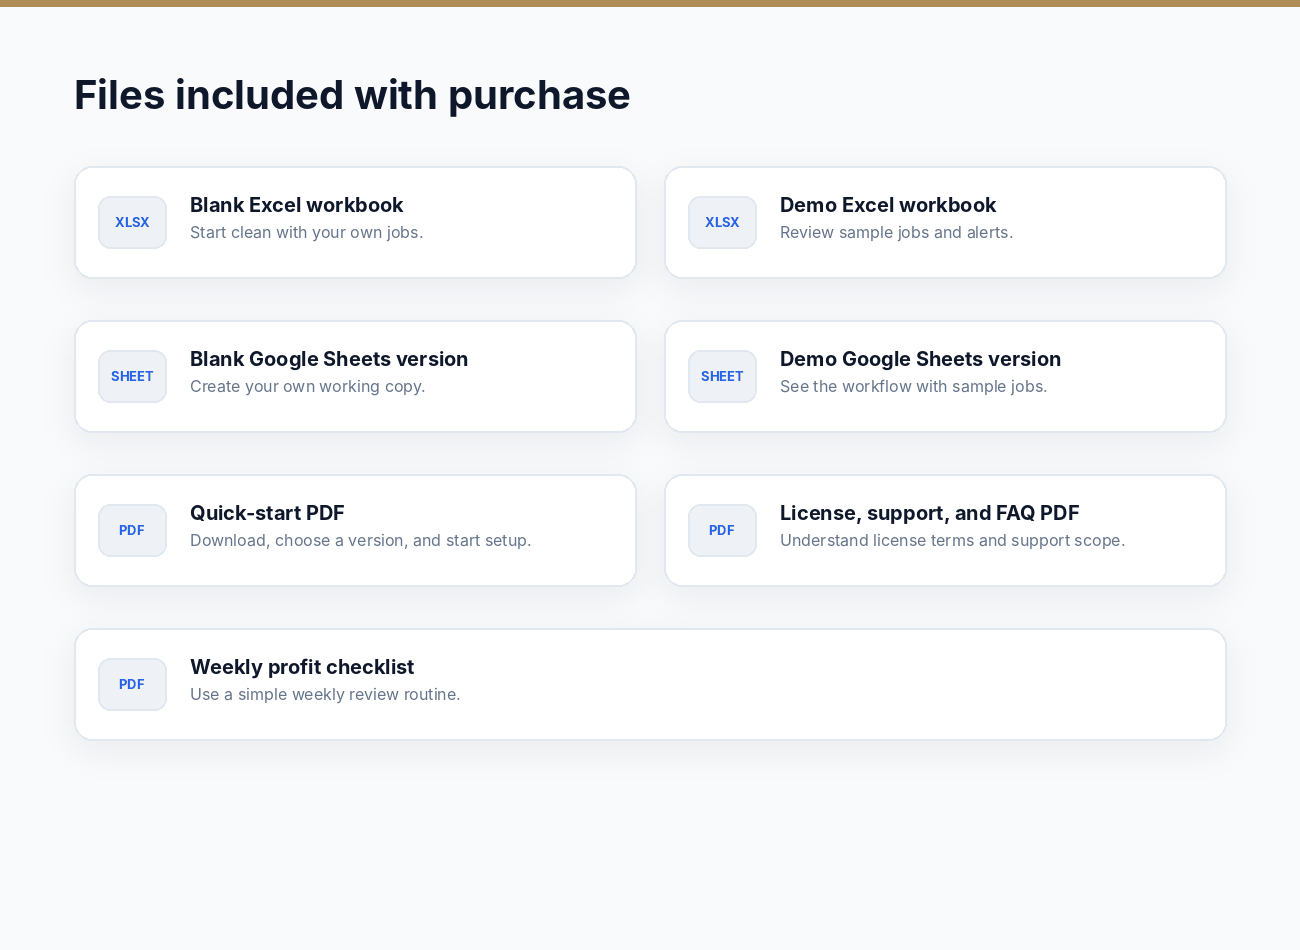Click the 'Files included with purchase' heading
1300x950 pixels.
pyautogui.click(x=352, y=95)
